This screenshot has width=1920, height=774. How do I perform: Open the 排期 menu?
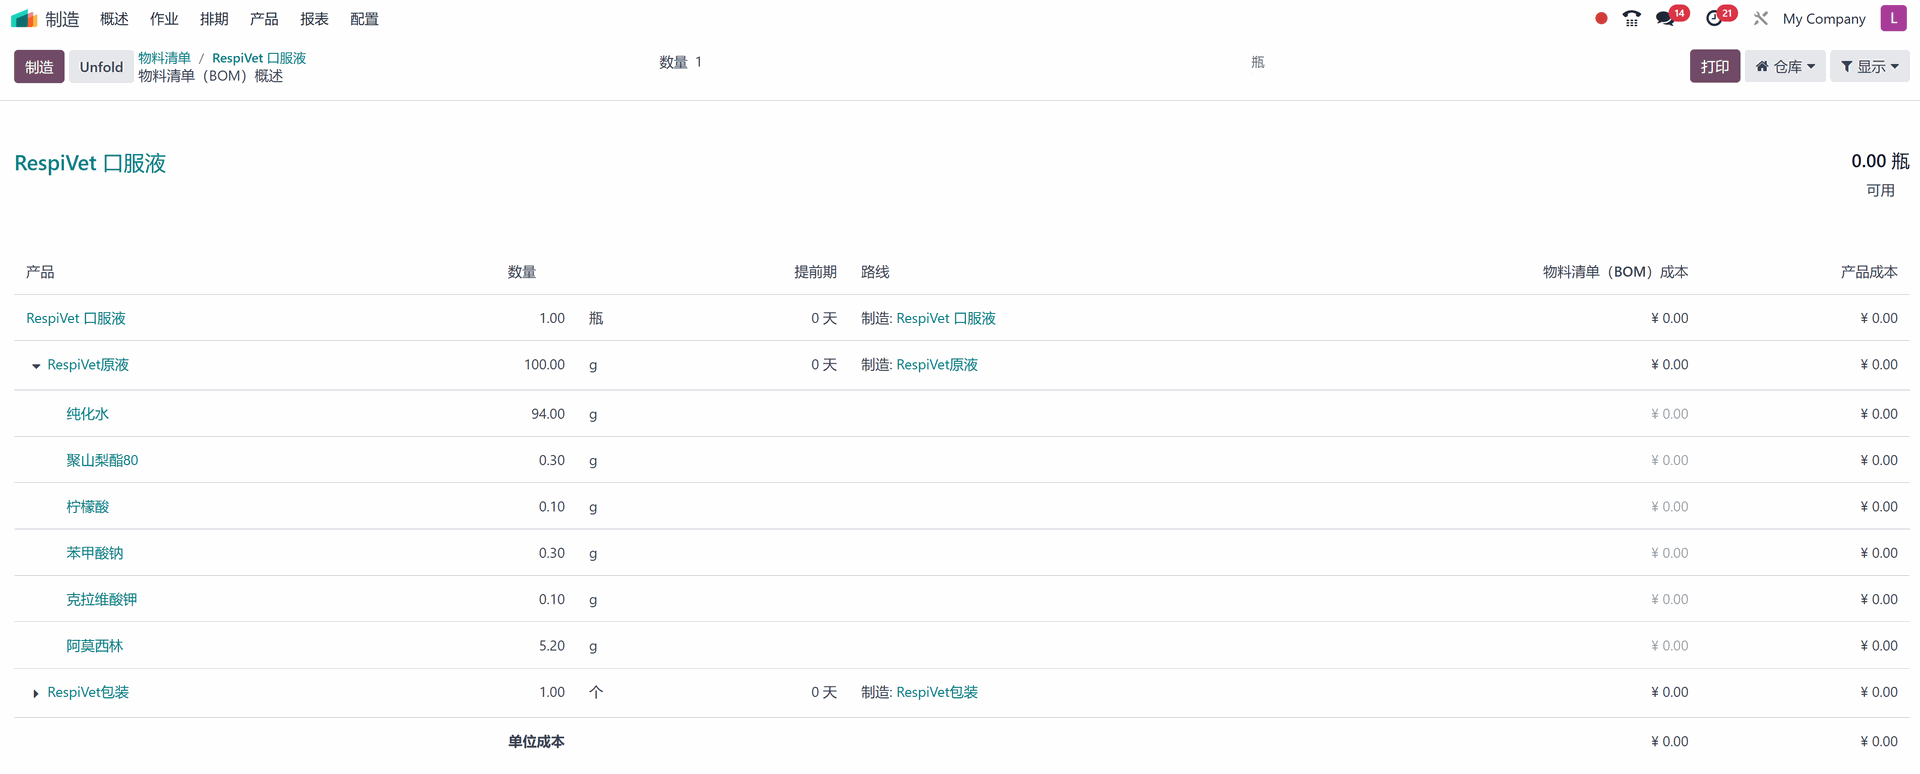click(214, 19)
